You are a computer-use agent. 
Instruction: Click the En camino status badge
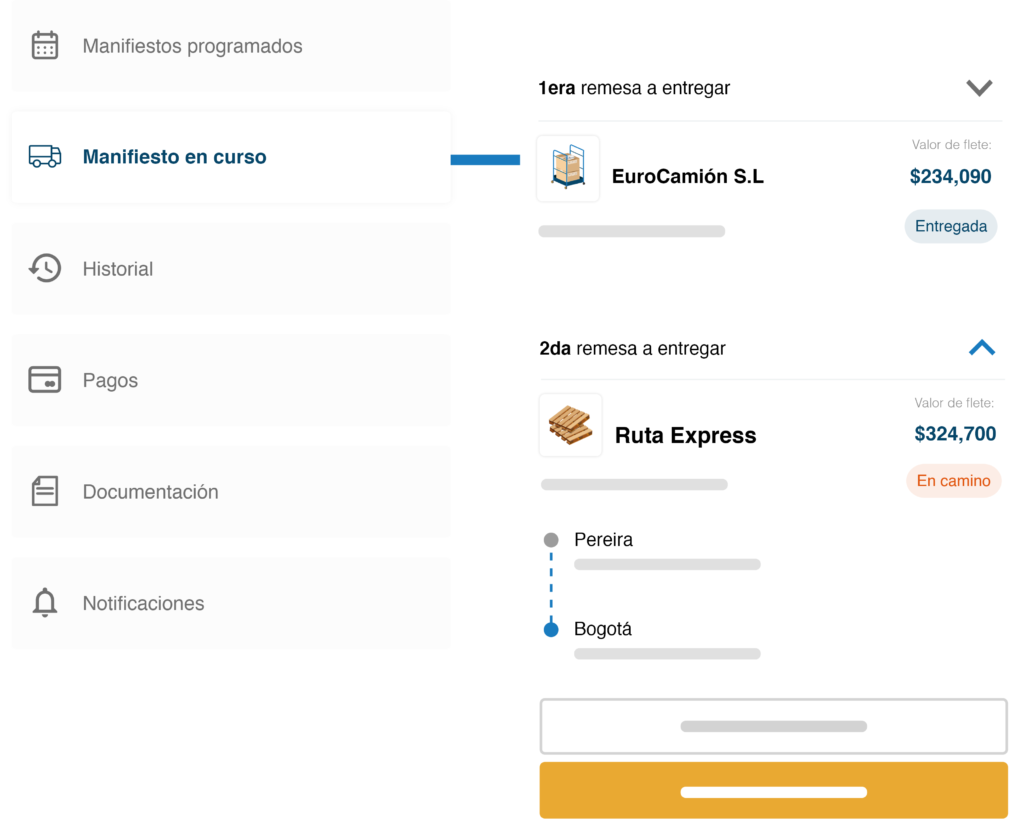(953, 481)
